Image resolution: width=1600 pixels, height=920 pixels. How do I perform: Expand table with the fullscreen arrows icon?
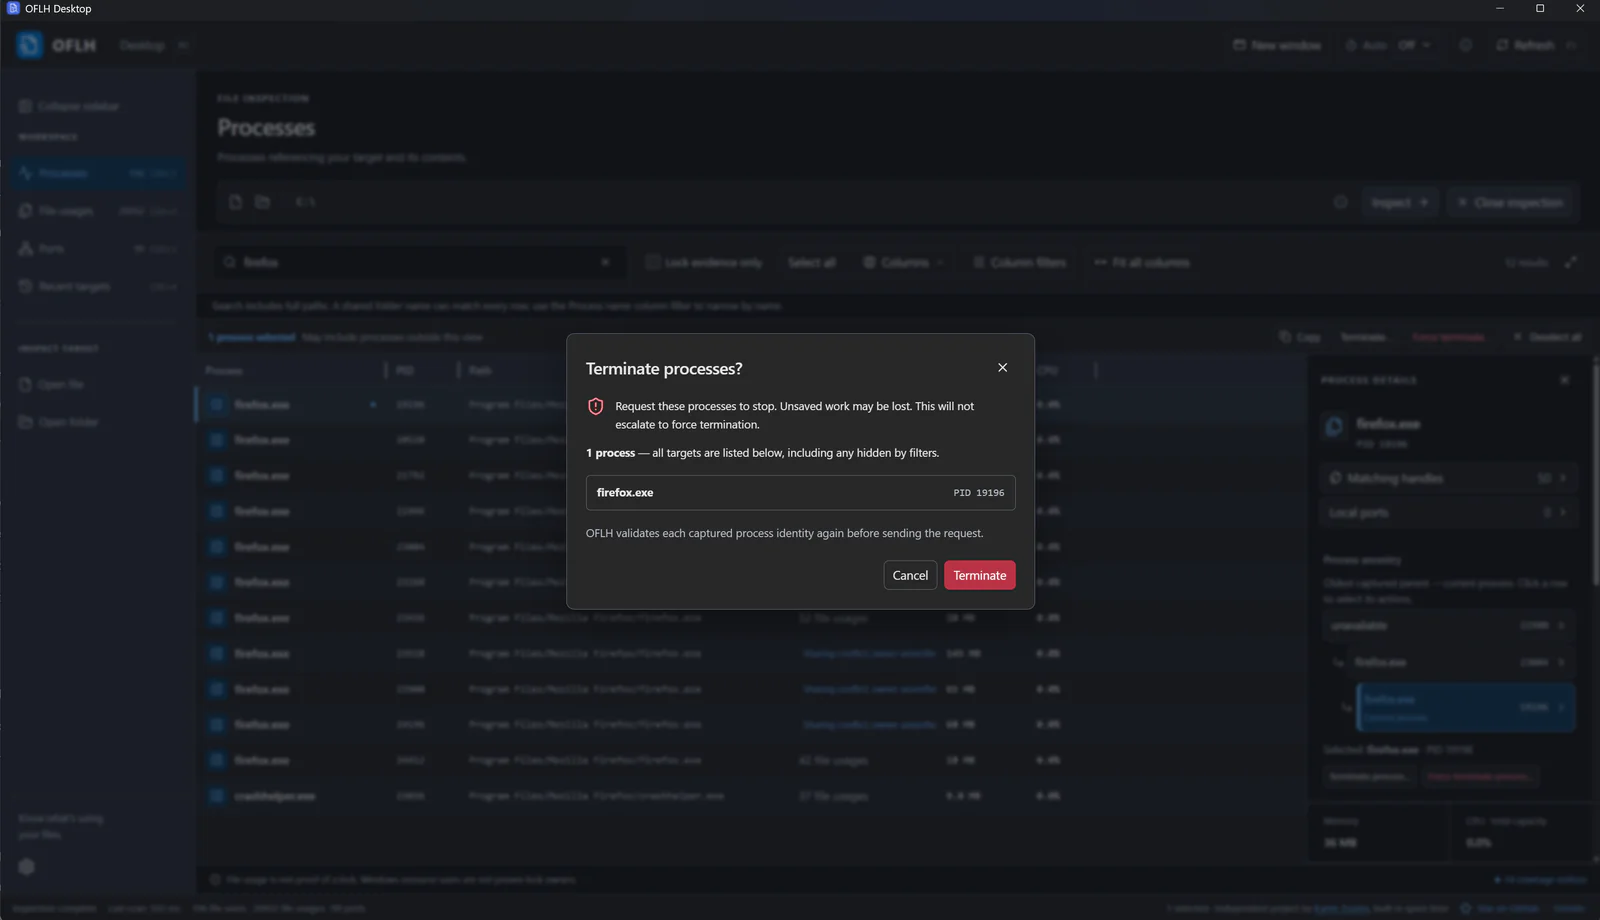[x=1571, y=262]
